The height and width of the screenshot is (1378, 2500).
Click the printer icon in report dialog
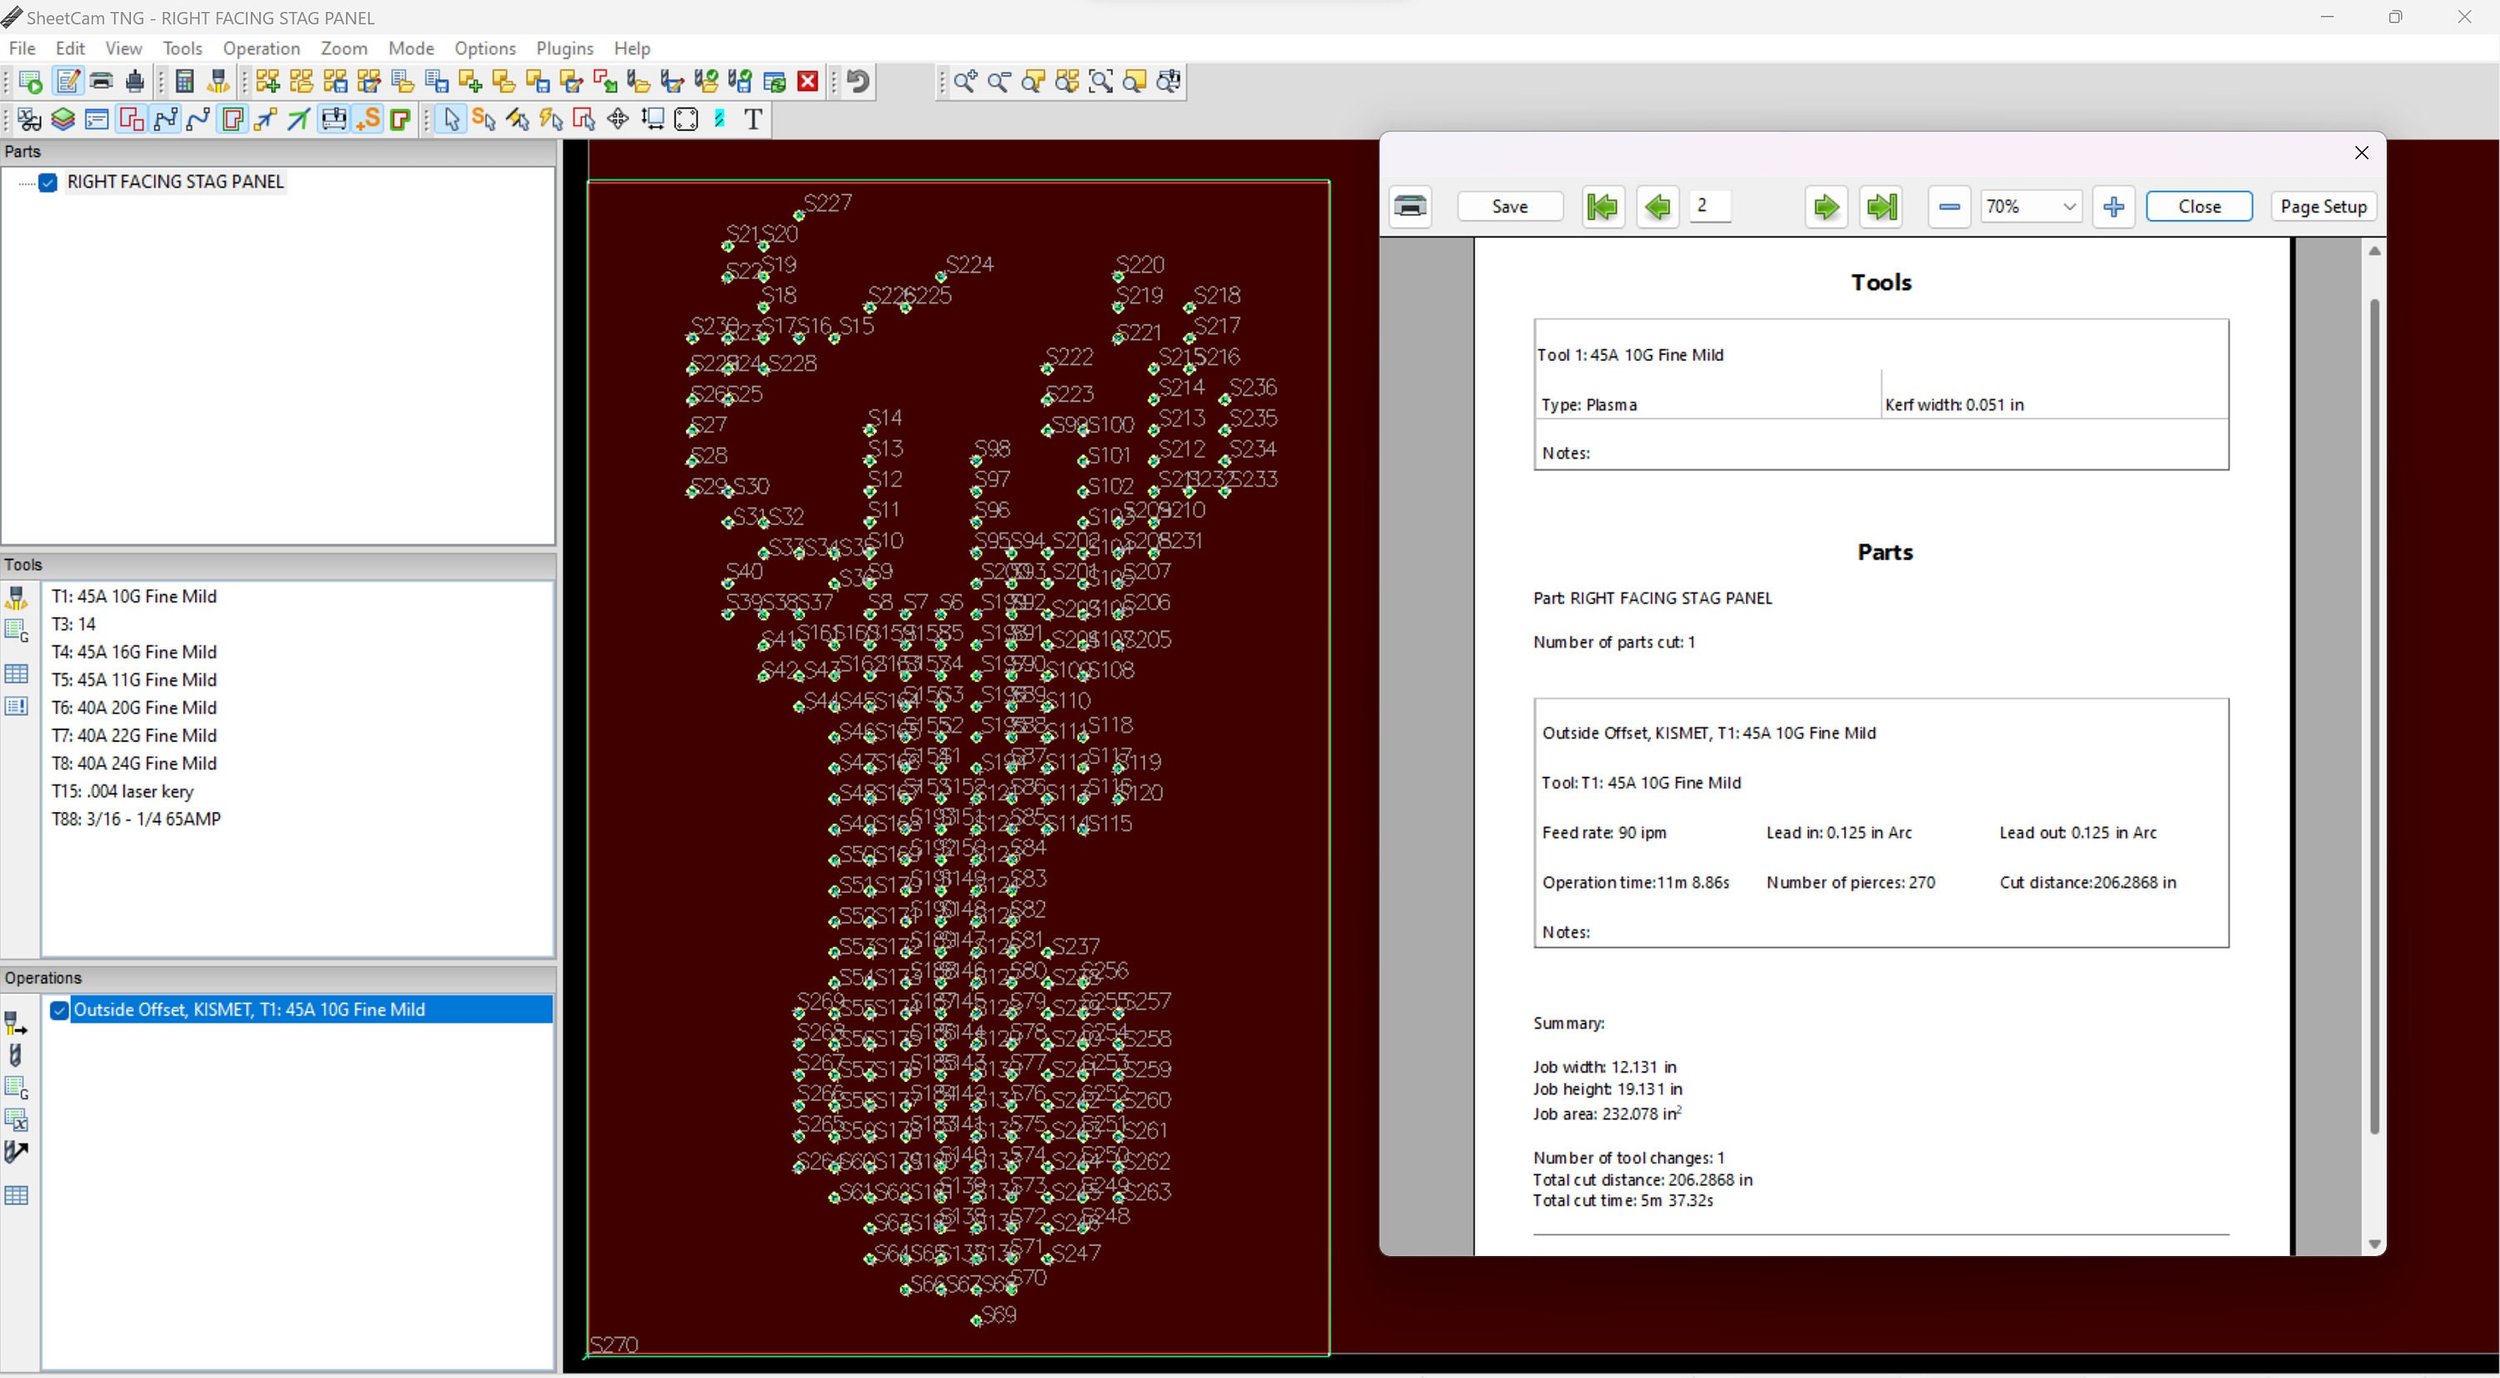coord(1410,207)
